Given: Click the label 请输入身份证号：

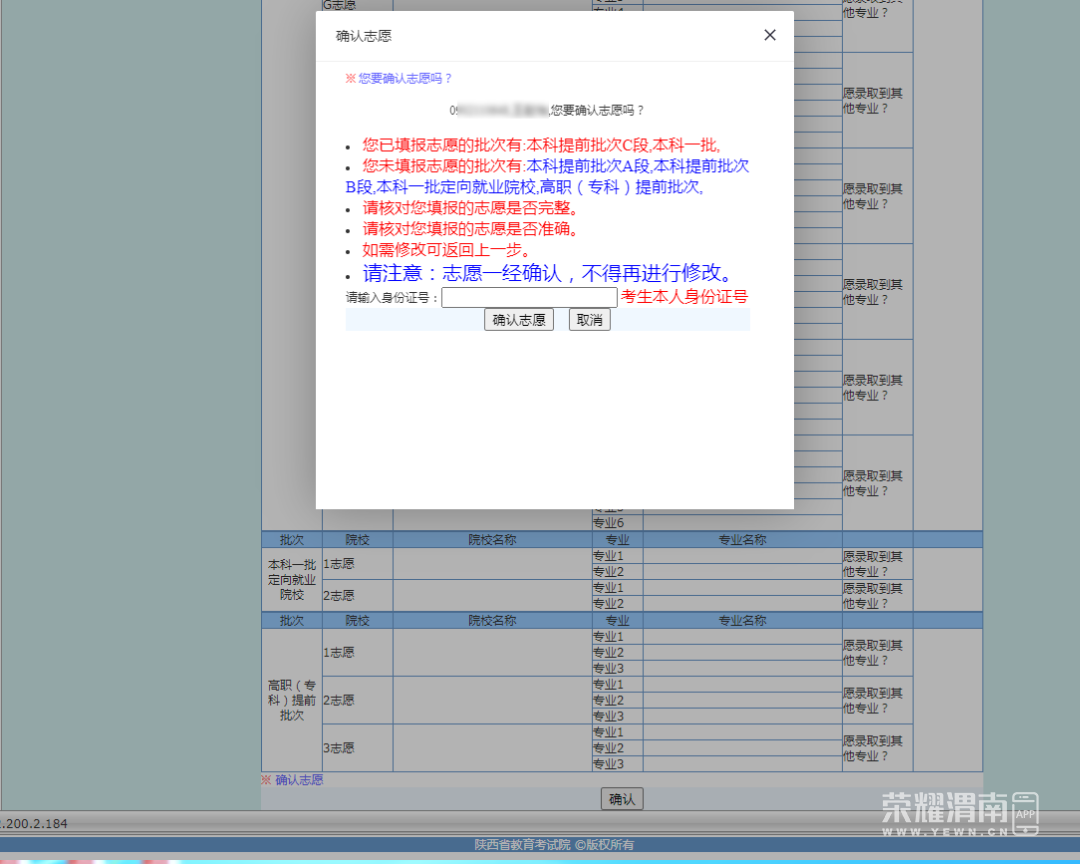Looking at the screenshot, I should [393, 298].
